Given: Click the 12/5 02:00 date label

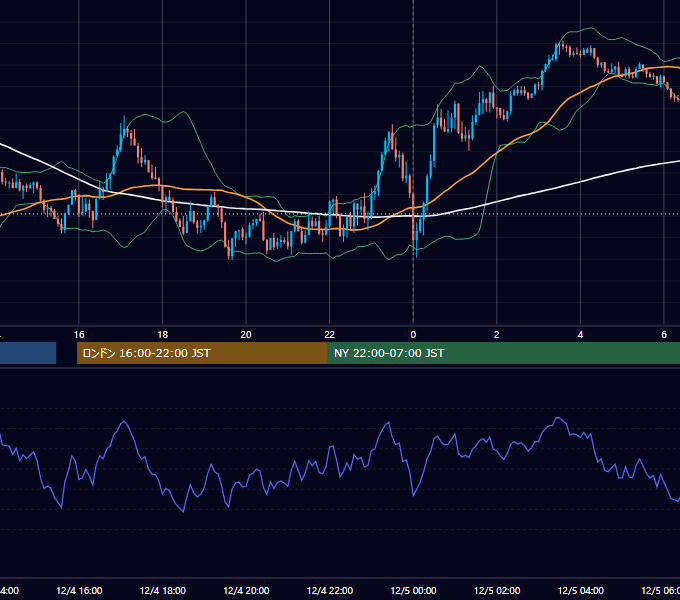Looking at the screenshot, I should click(x=497, y=590).
